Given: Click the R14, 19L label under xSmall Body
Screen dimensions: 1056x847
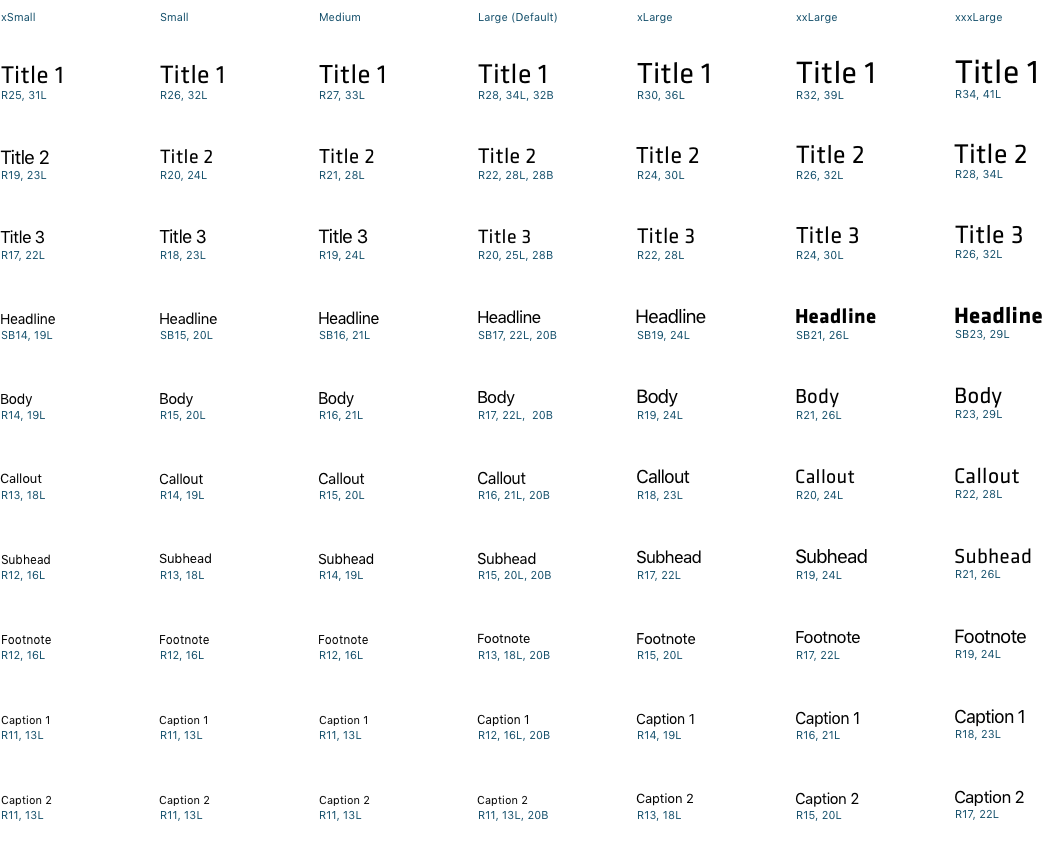Looking at the screenshot, I should pos(23,415).
